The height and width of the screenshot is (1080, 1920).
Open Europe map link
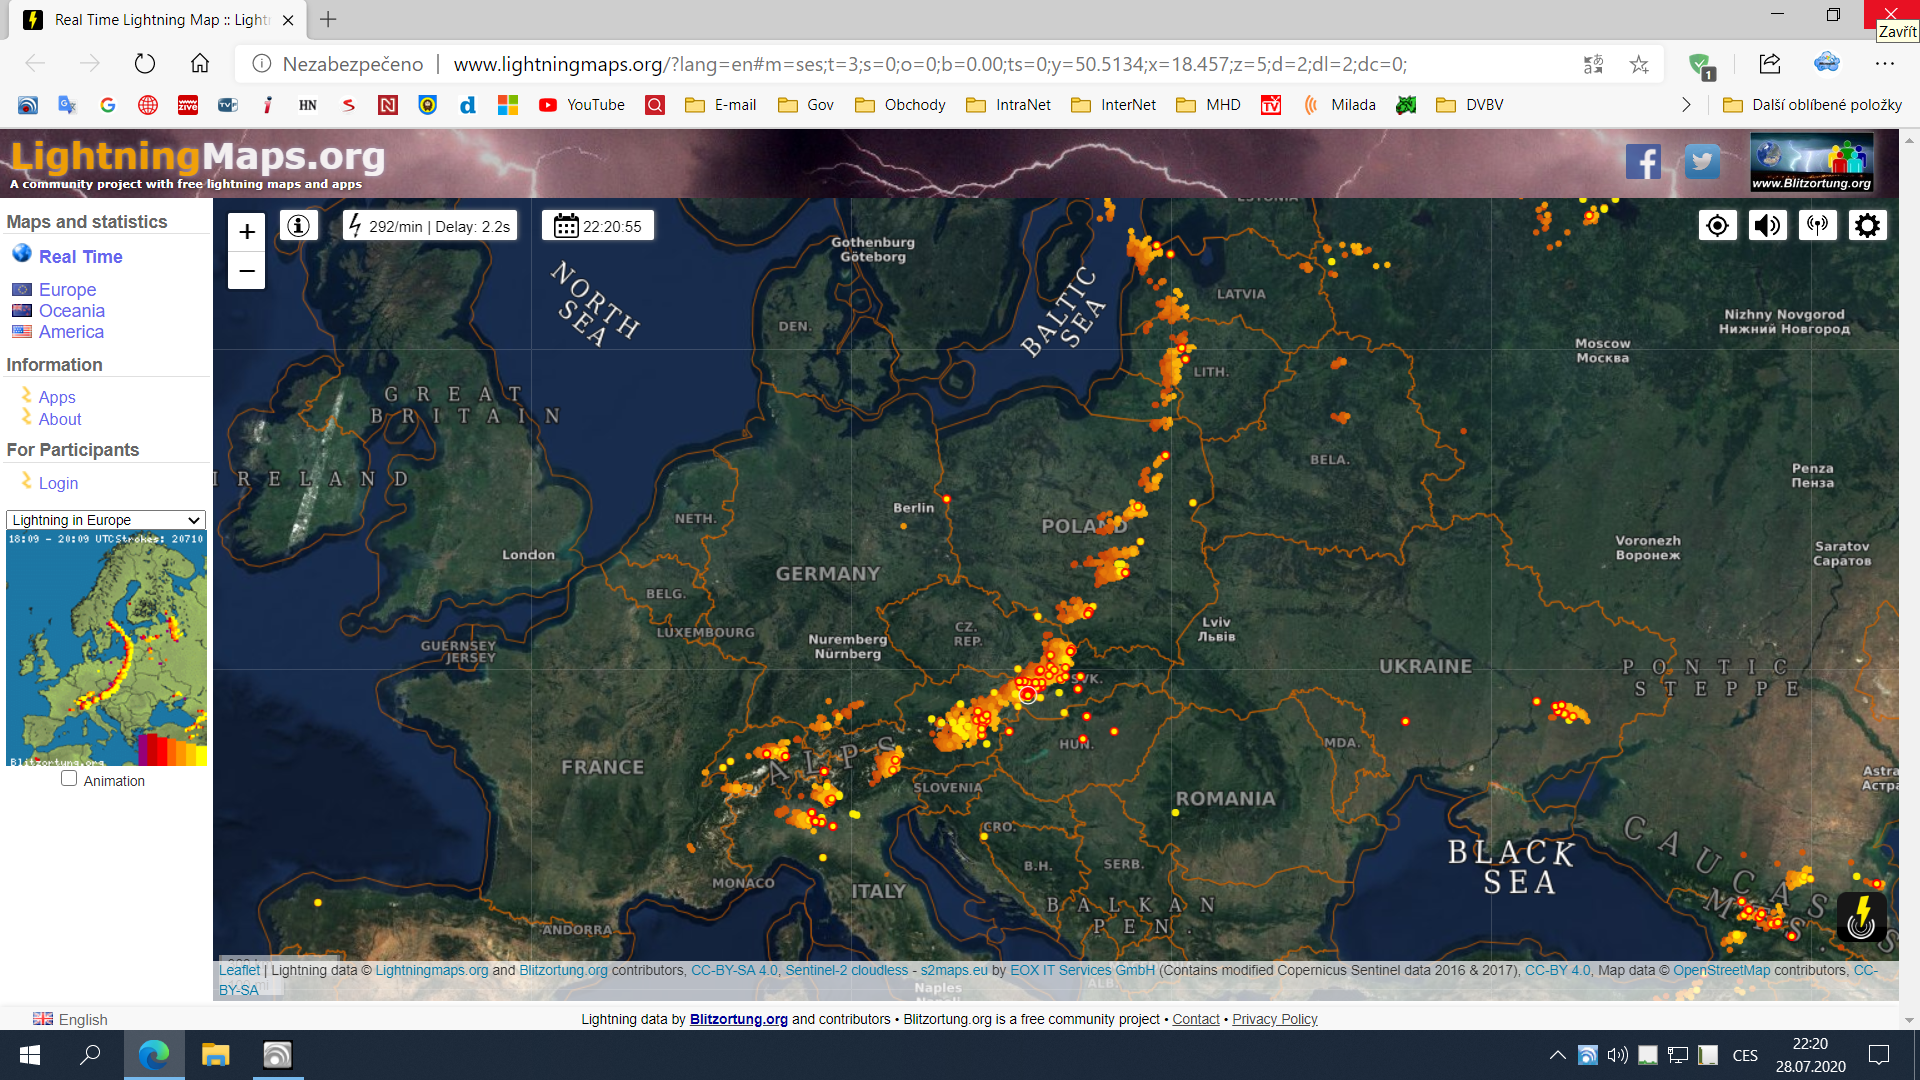67,289
